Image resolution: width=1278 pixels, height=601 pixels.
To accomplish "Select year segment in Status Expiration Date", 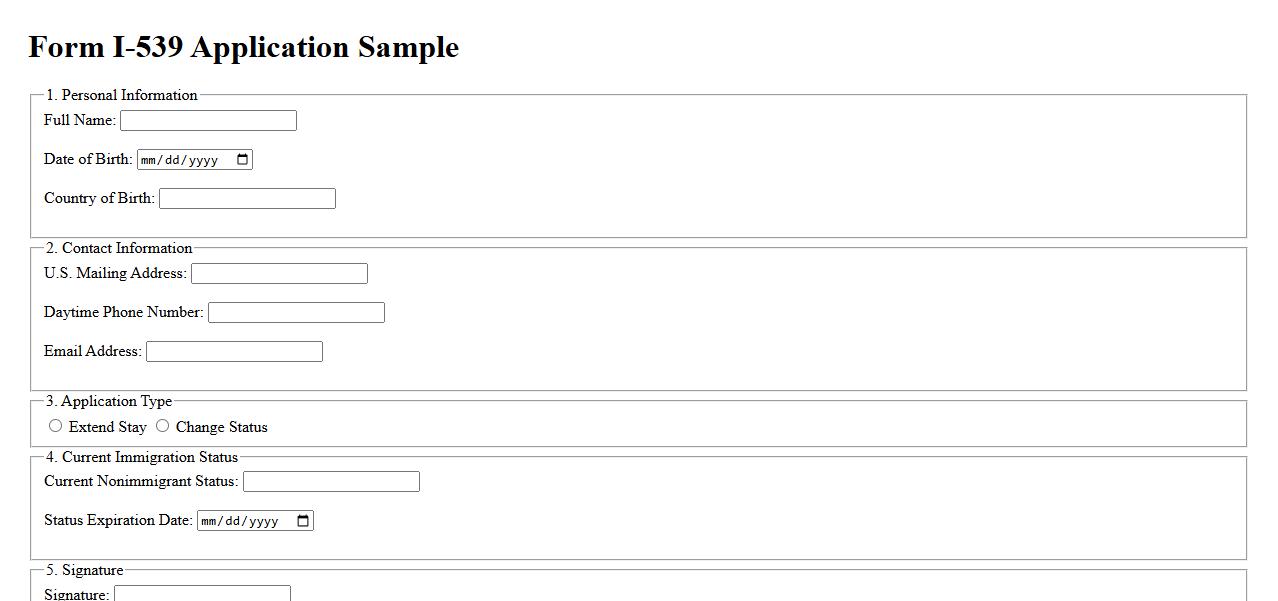I will click(x=263, y=521).
